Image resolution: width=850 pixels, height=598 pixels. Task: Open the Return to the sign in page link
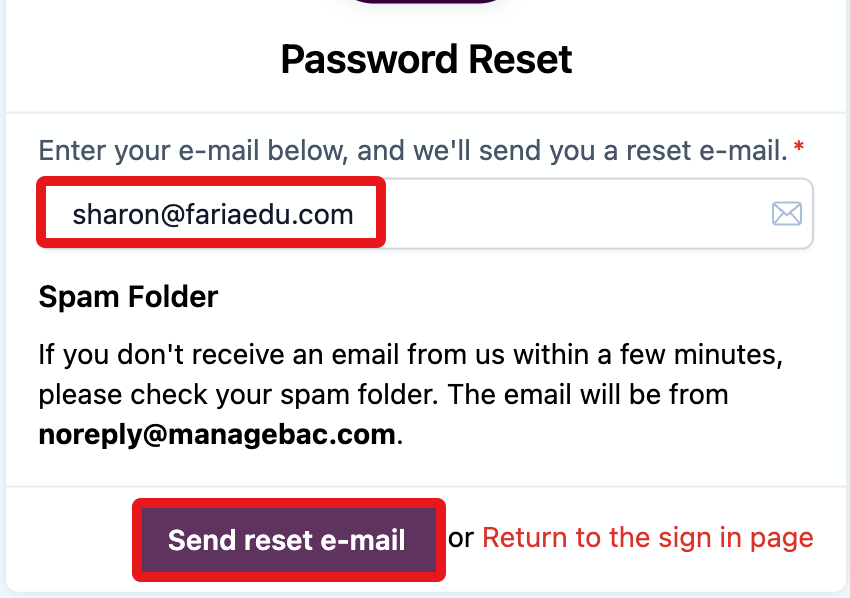click(647, 538)
